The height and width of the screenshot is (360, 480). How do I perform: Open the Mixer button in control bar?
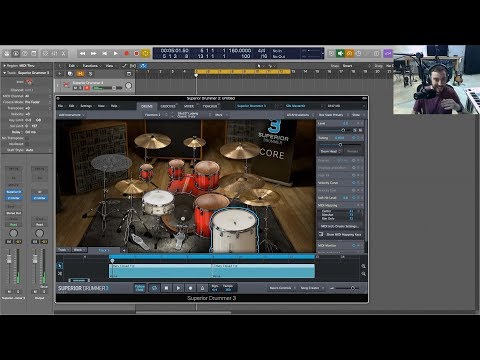(55, 53)
